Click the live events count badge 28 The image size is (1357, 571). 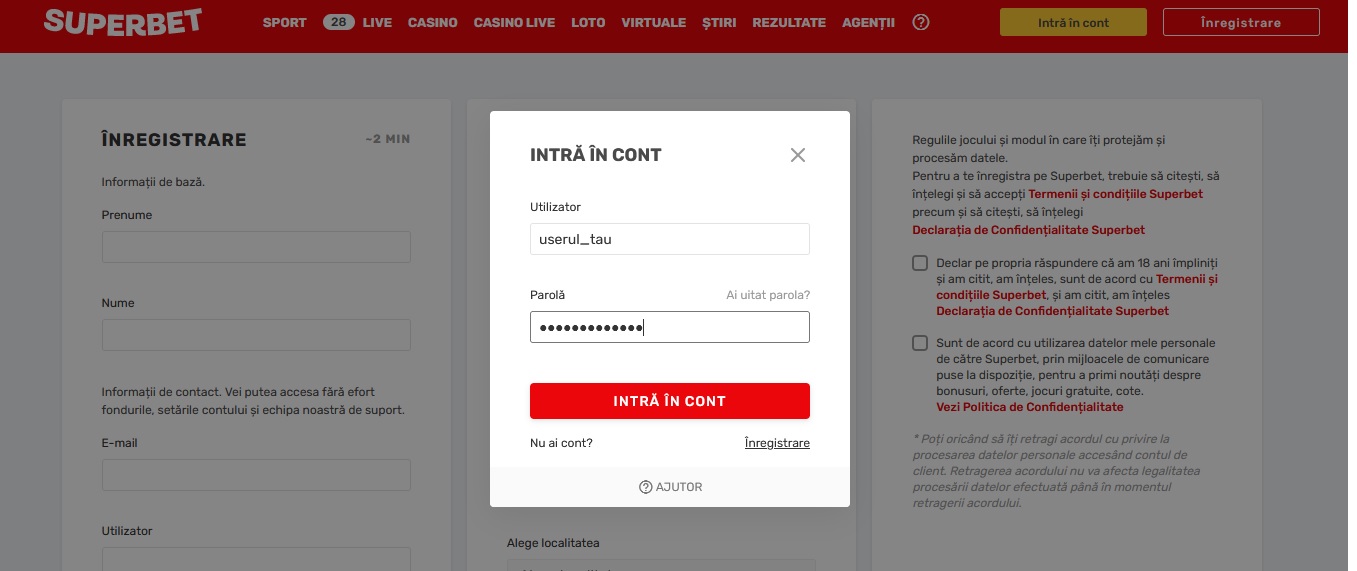tap(339, 22)
